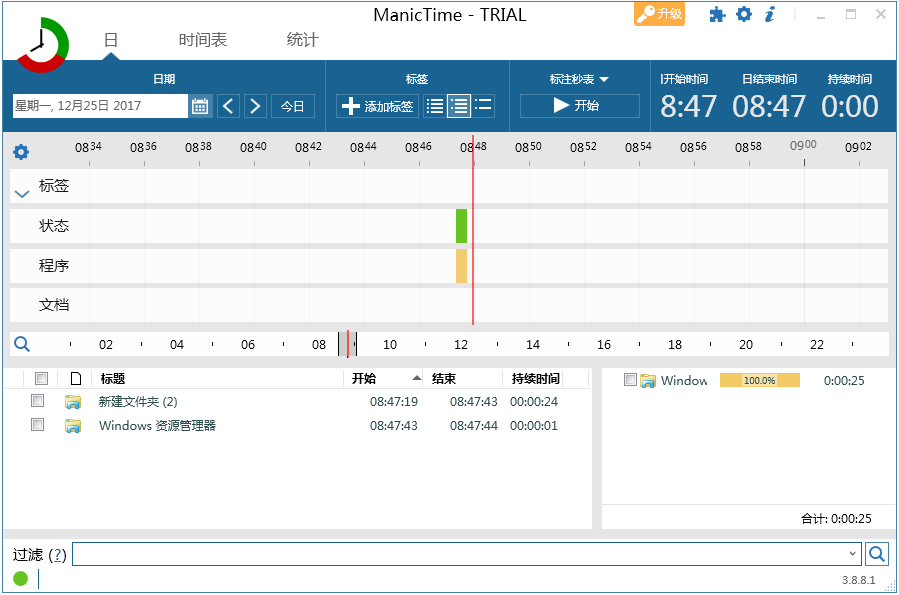Click the timeline zoom magnifier icon
Image resolution: width=899 pixels, height=595 pixels.
click(x=22, y=344)
